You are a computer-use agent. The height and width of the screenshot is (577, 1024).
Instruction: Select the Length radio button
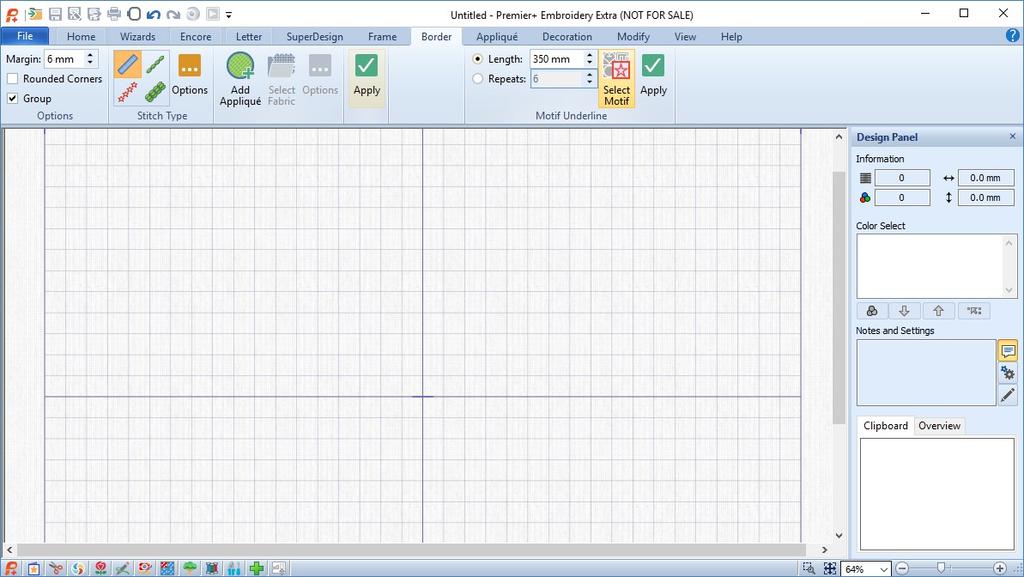477,59
